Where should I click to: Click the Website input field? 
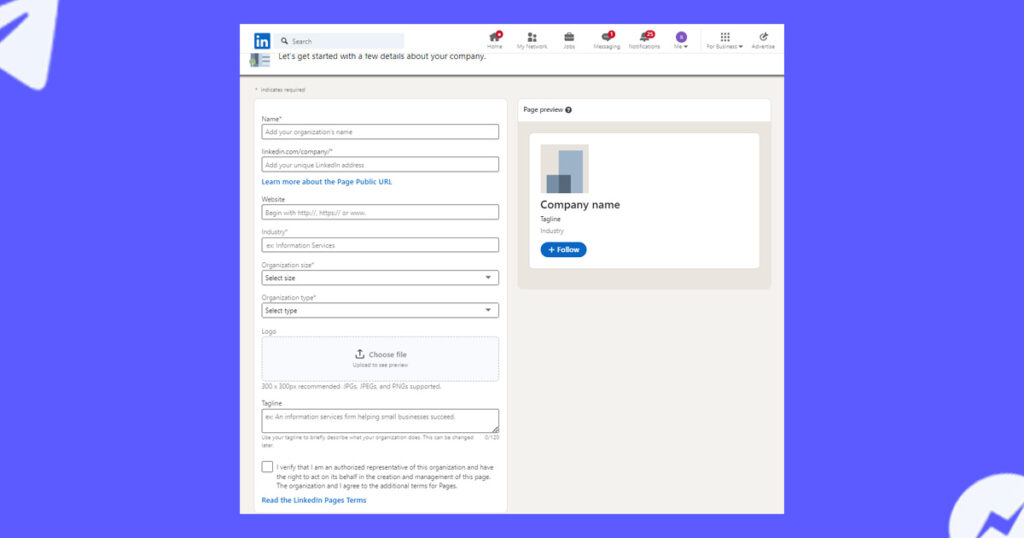click(380, 212)
